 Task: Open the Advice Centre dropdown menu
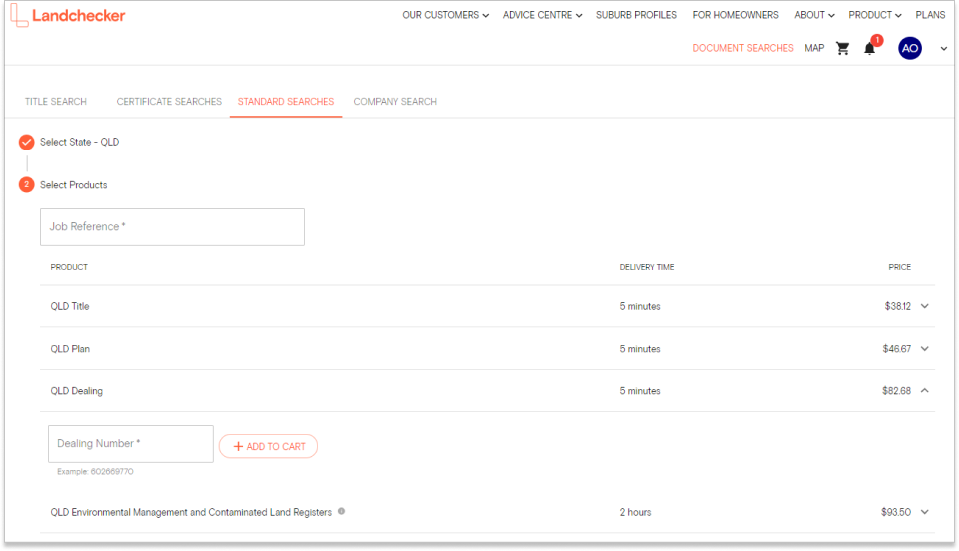pos(542,15)
